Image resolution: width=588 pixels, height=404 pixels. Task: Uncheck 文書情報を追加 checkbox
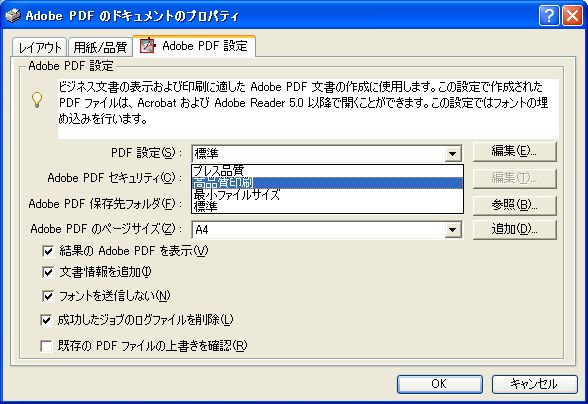(48, 272)
